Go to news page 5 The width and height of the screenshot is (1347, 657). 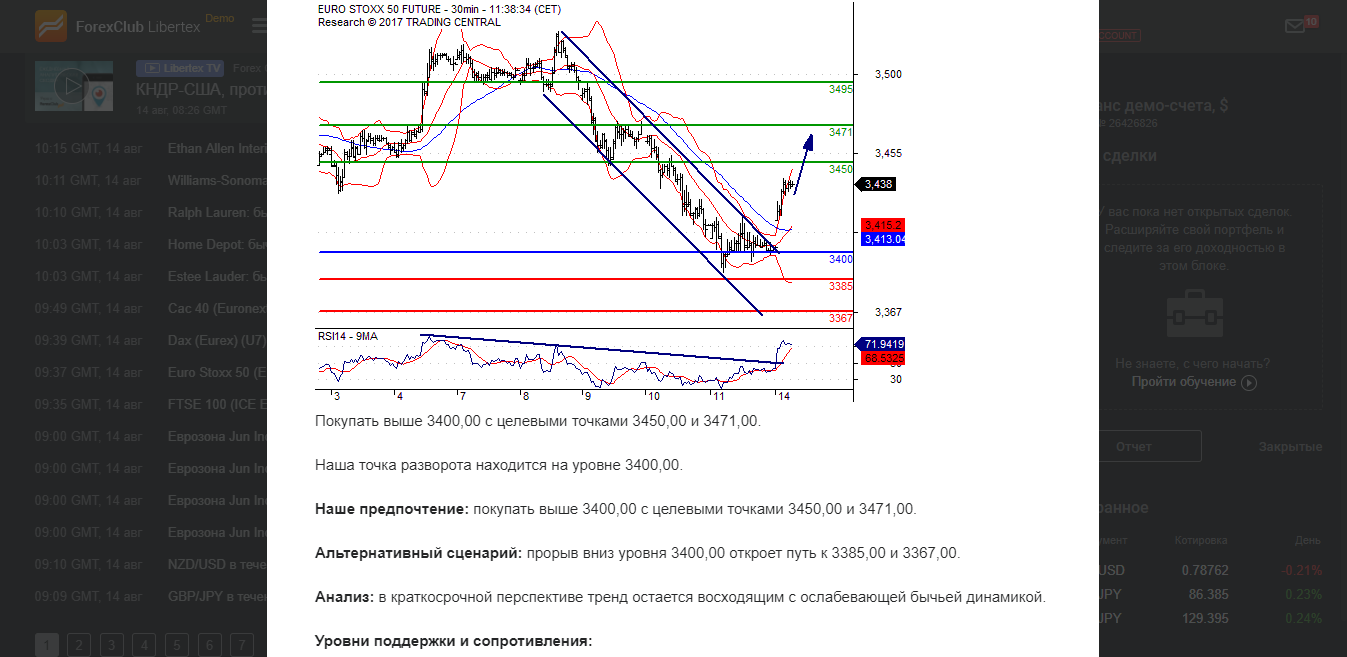(177, 644)
